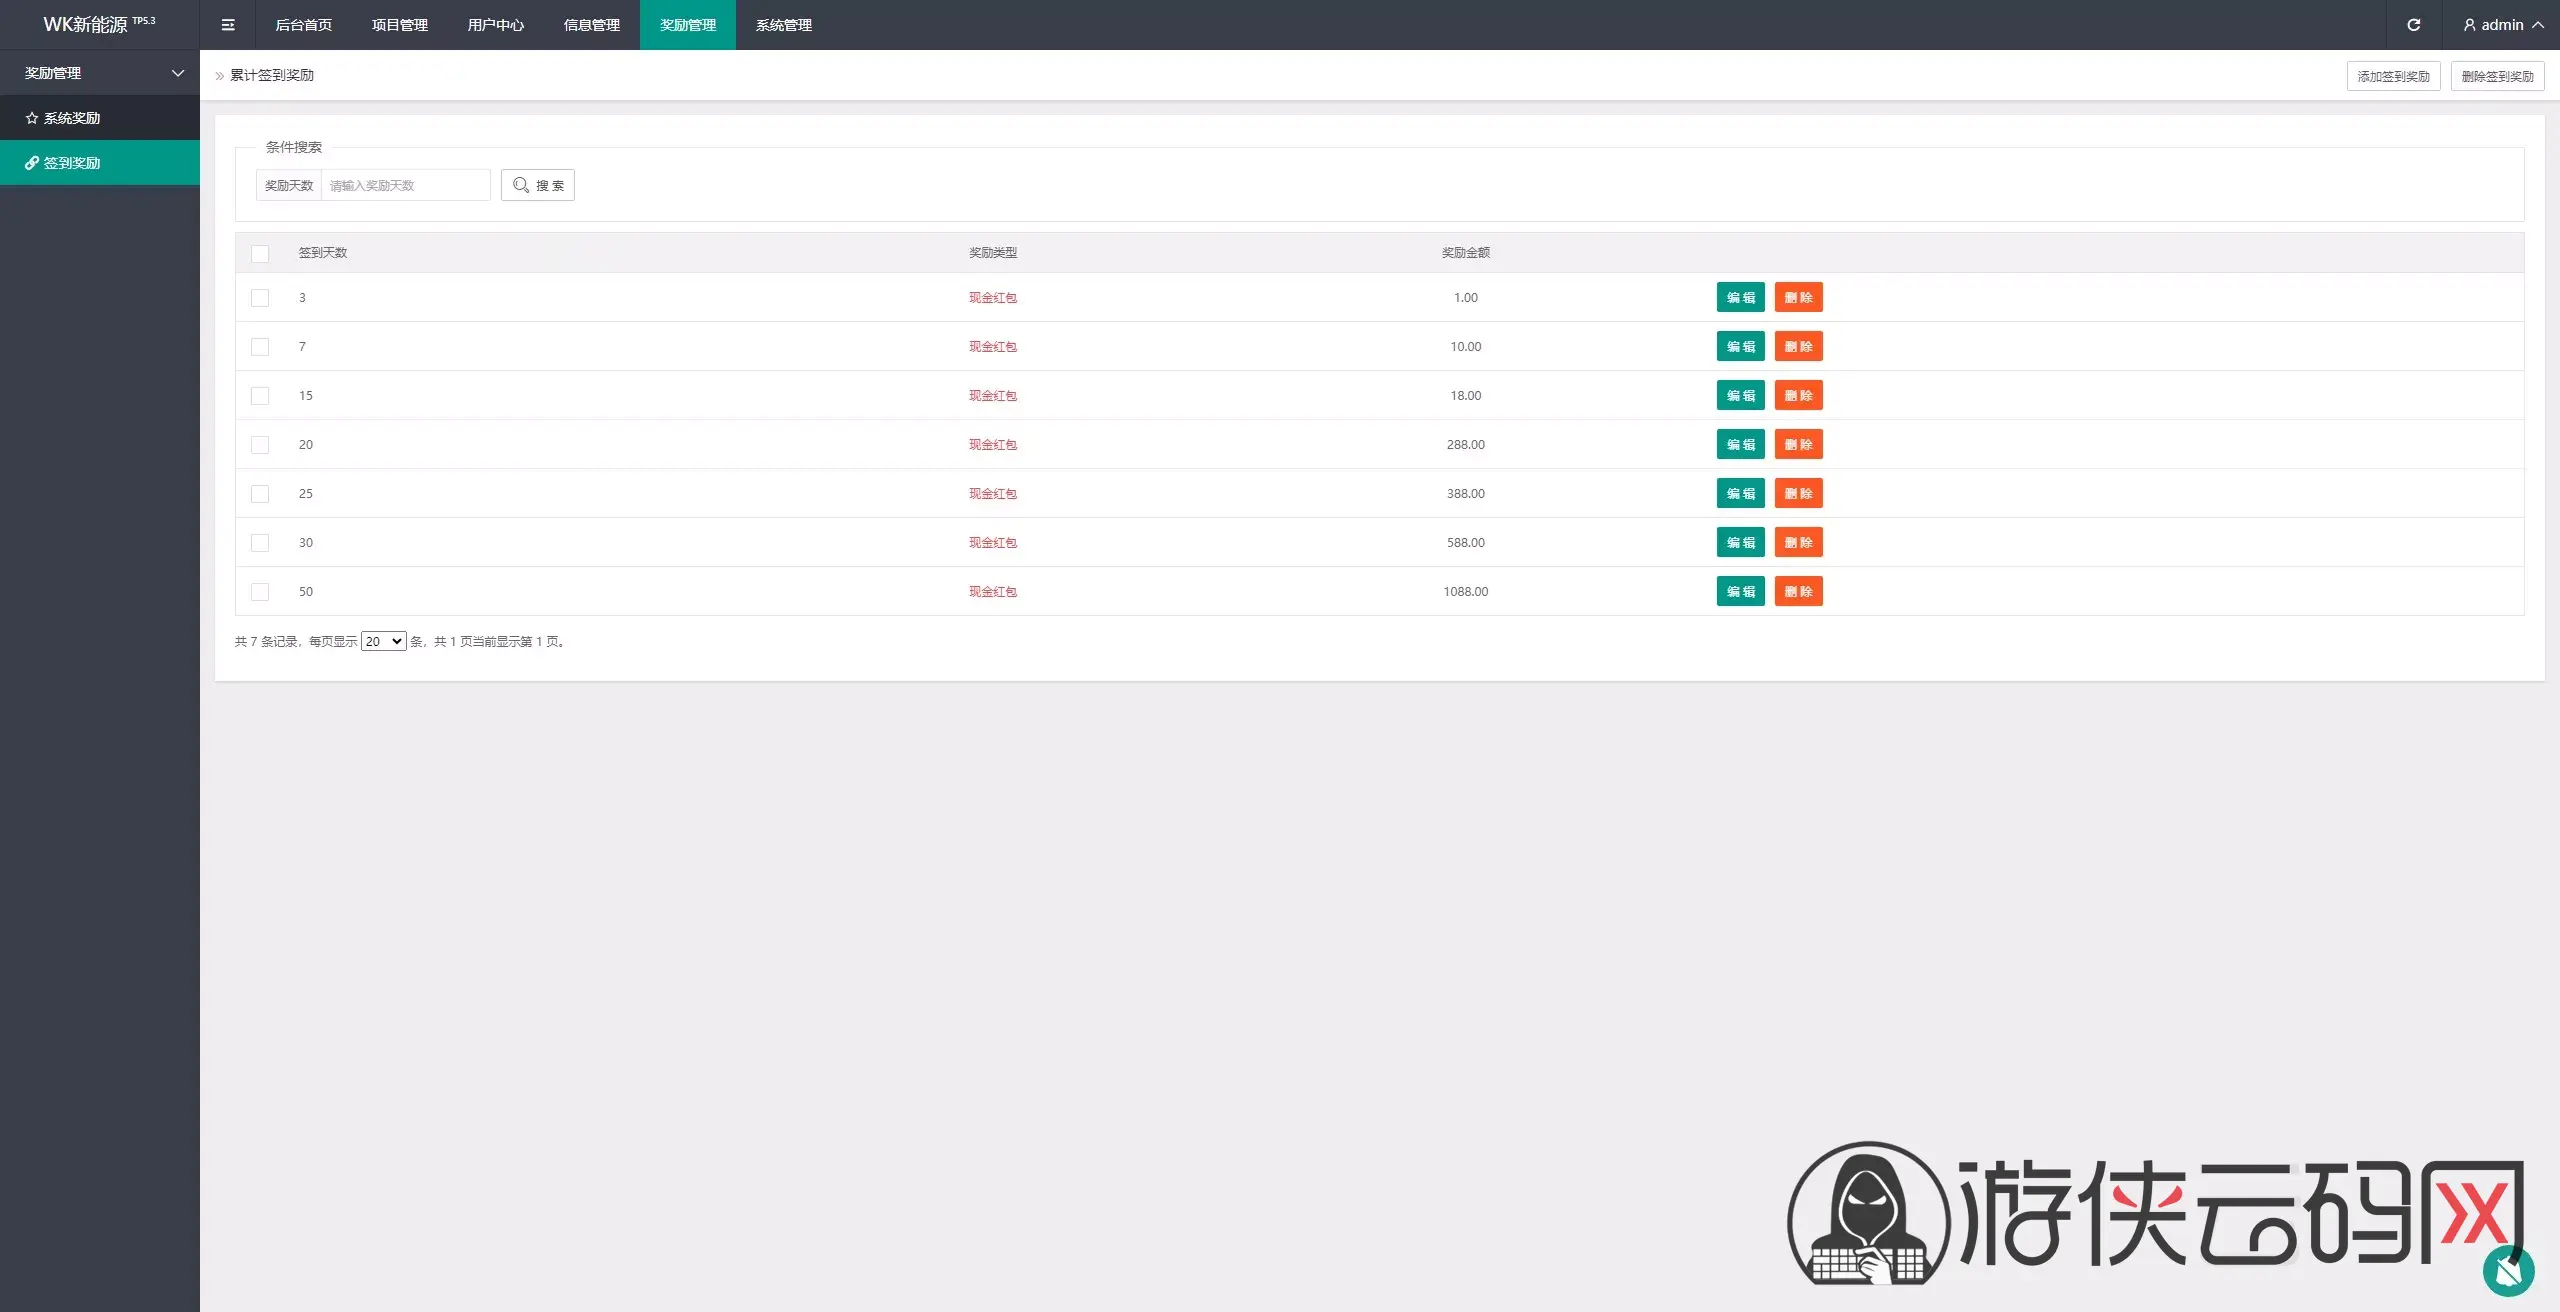Click the green floating icon at bottom right
Image resolution: width=2560 pixels, height=1312 pixels.
pyautogui.click(x=2508, y=1270)
